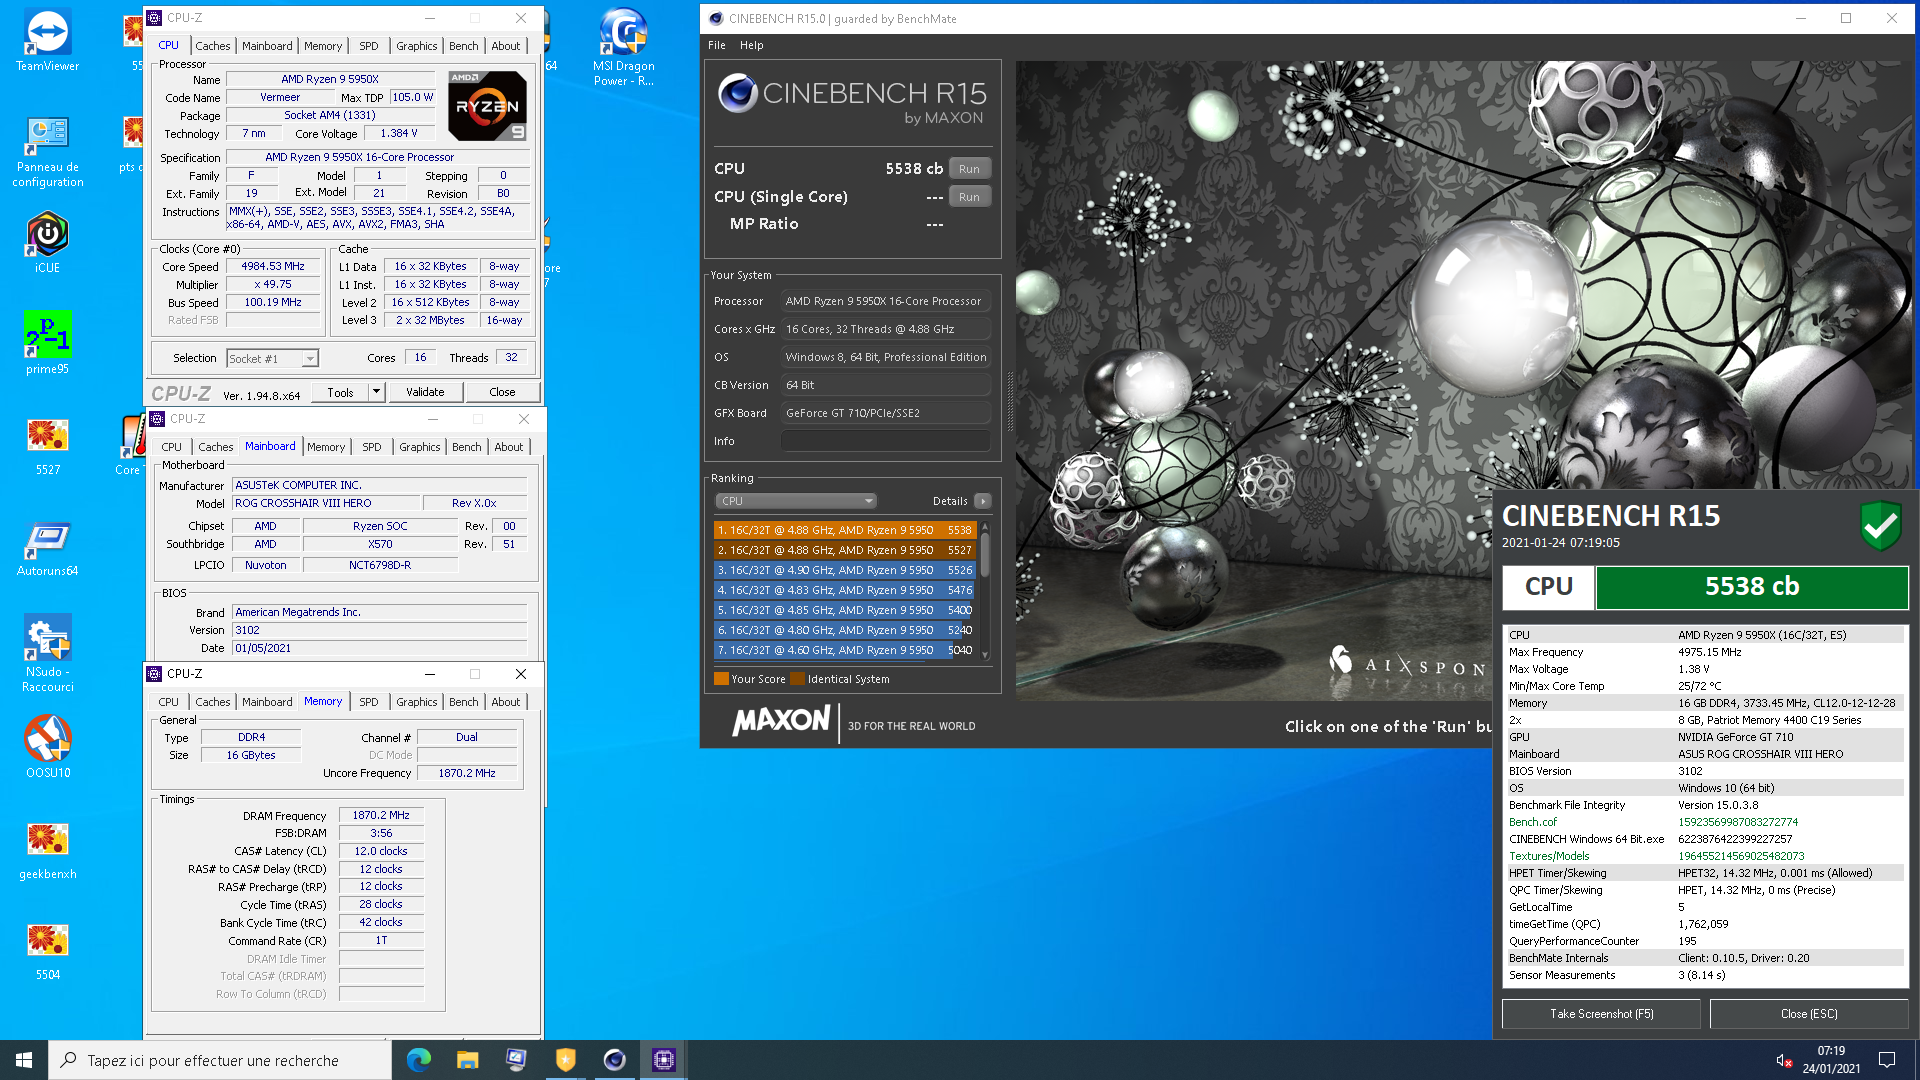Select ranking entry with score 5476
This screenshot has width=1920, height=1080.
click(844, 590)
